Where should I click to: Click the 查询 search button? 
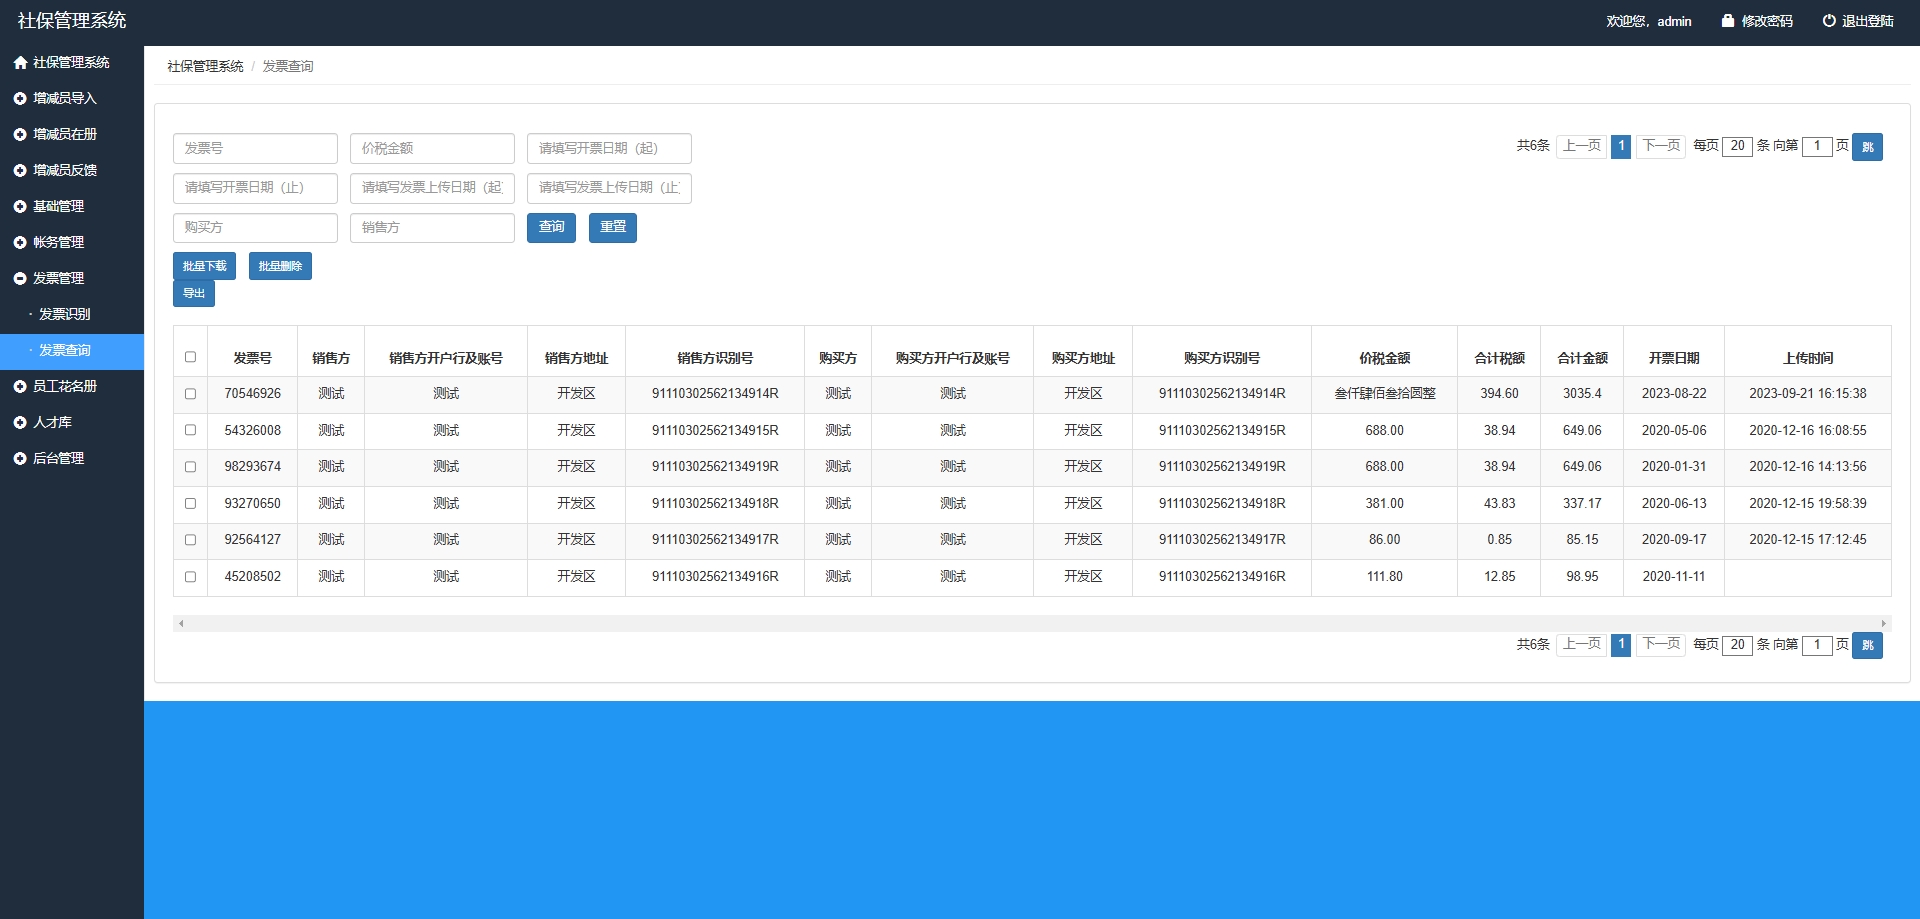point(551,227)
